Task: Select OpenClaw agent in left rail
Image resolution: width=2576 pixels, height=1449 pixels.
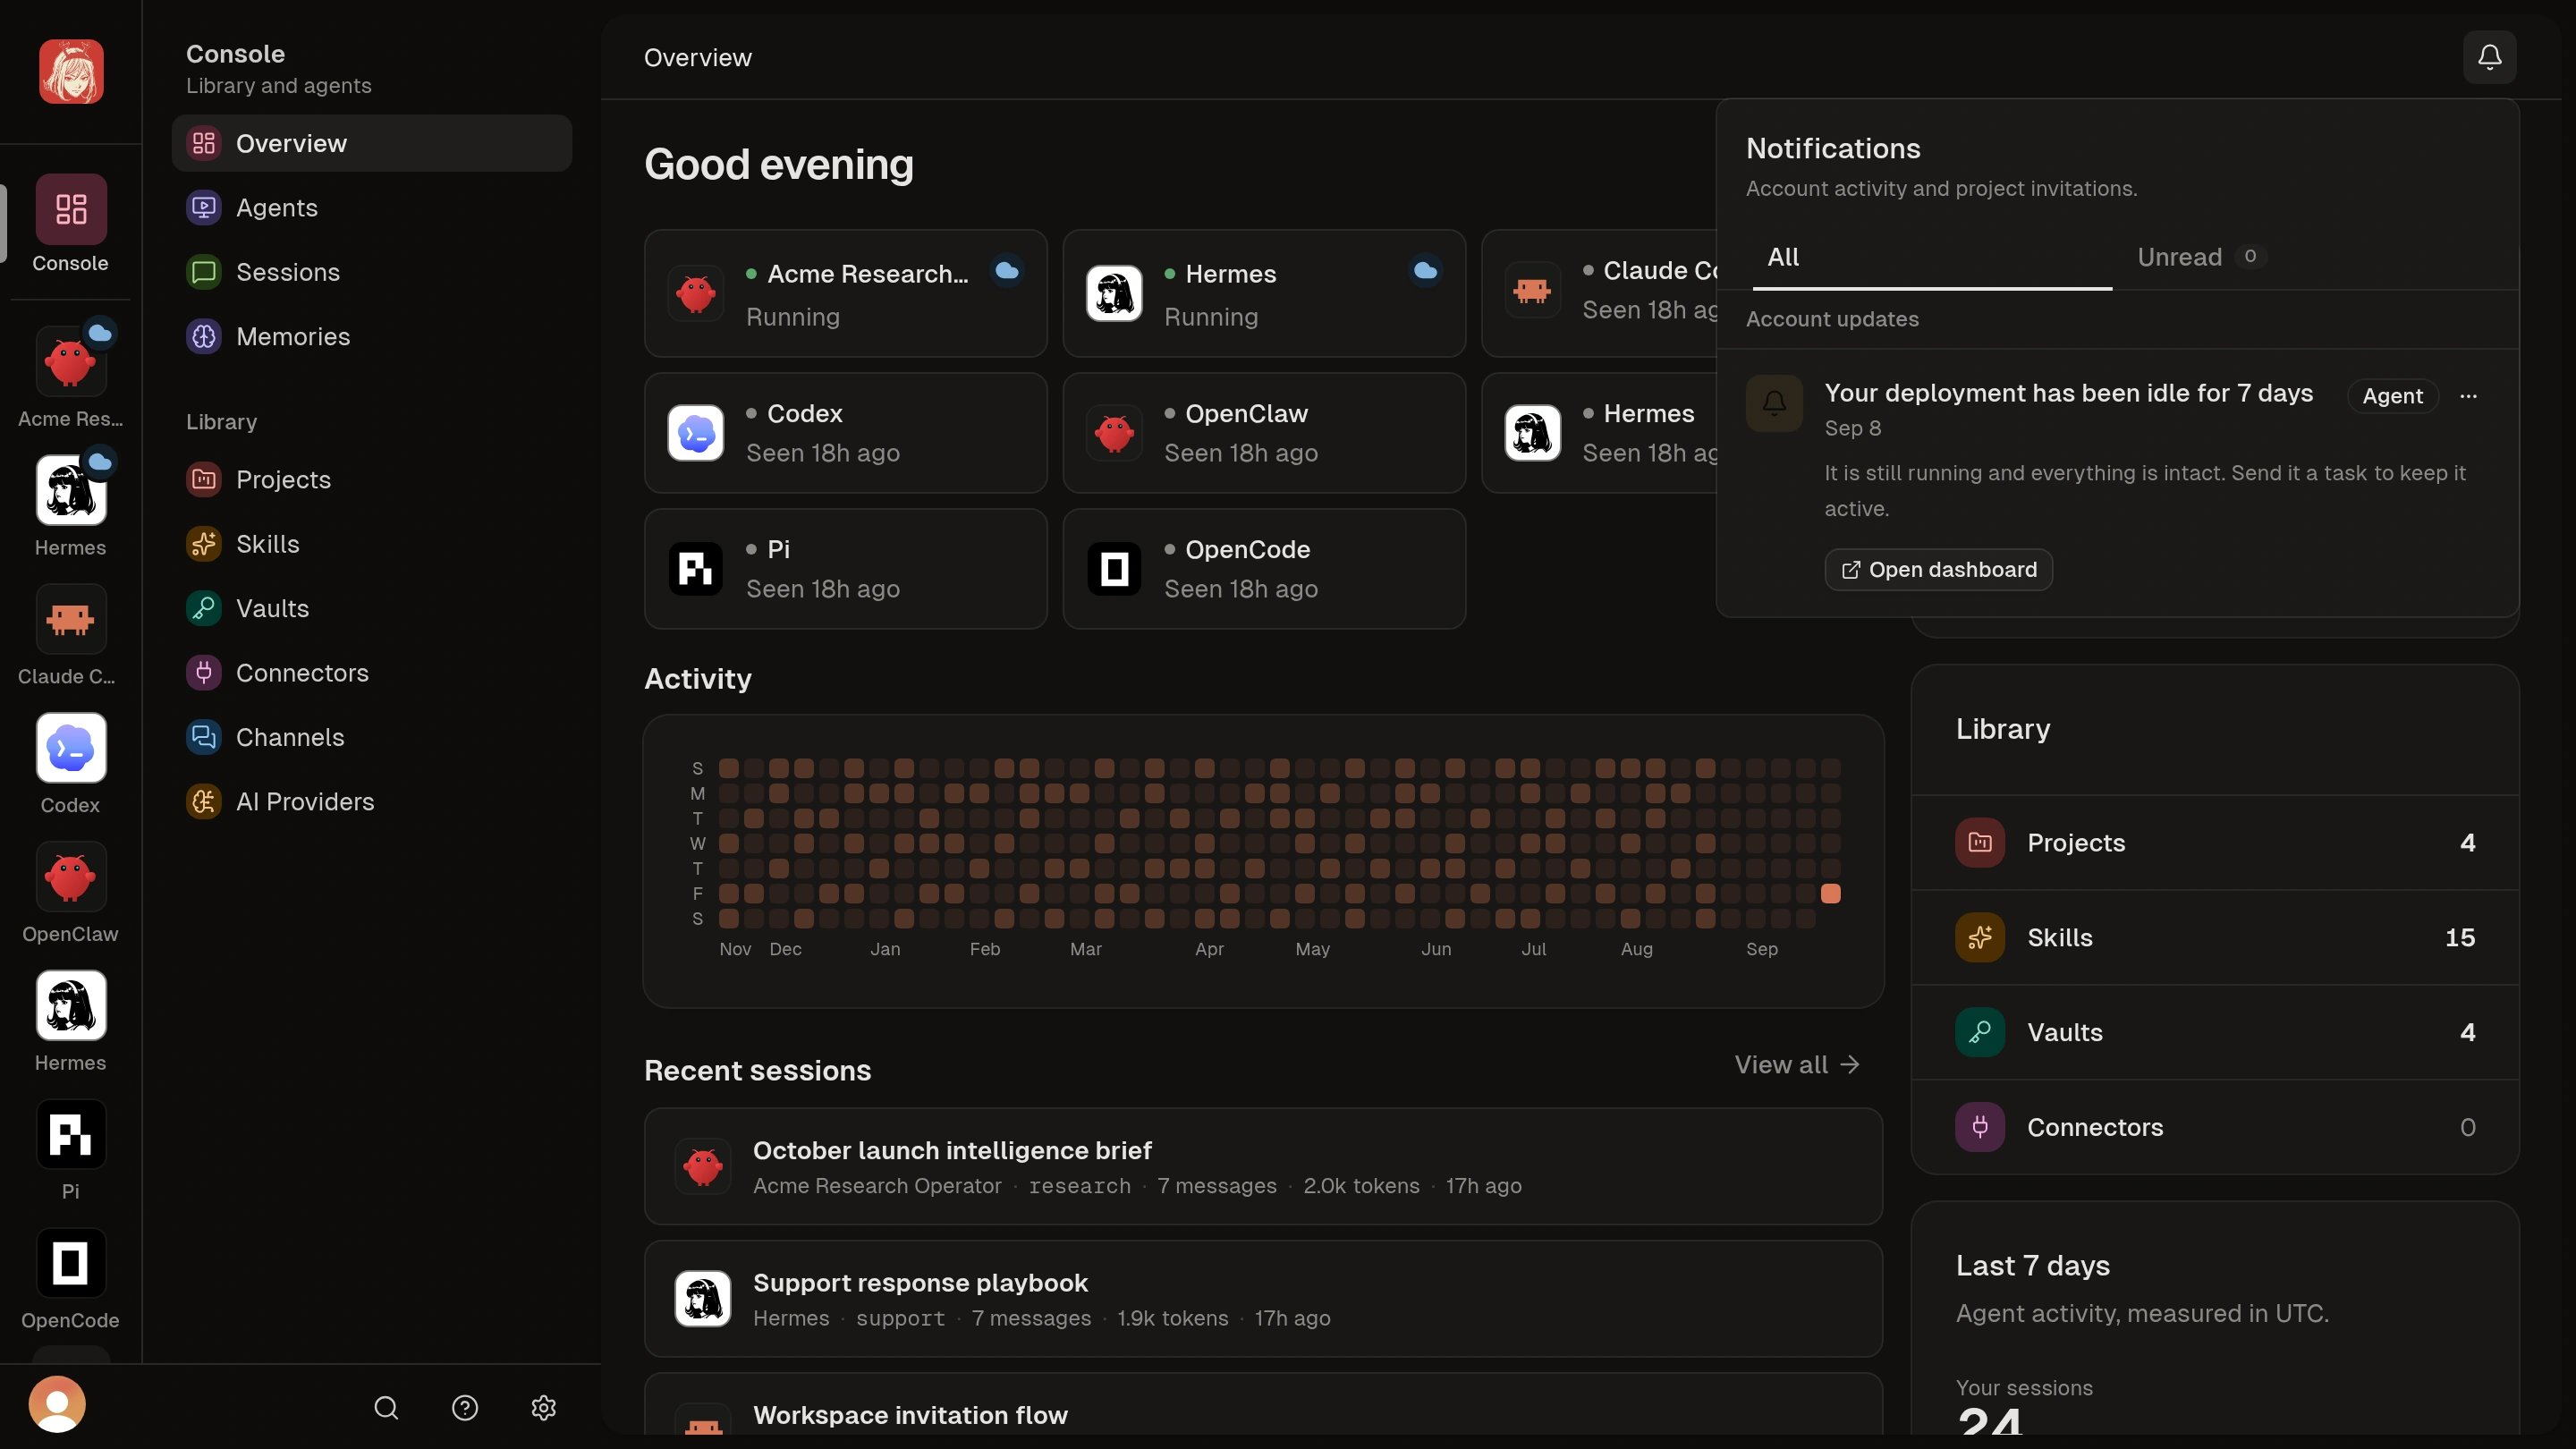Action: pyautogui.click(x=70, y=893)
